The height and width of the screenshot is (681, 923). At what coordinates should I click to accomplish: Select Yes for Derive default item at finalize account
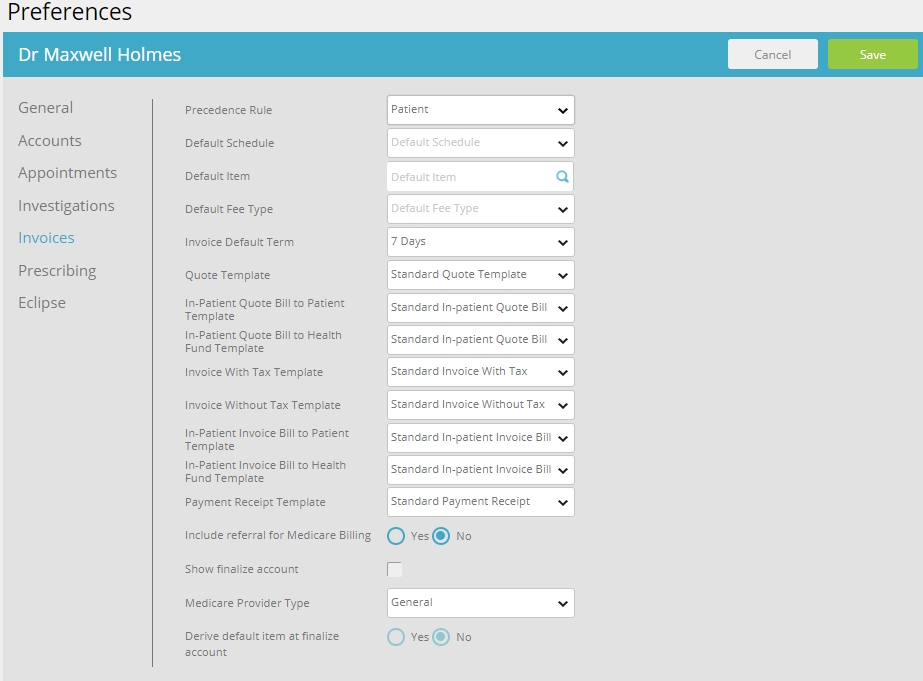(x=396, y=637)
